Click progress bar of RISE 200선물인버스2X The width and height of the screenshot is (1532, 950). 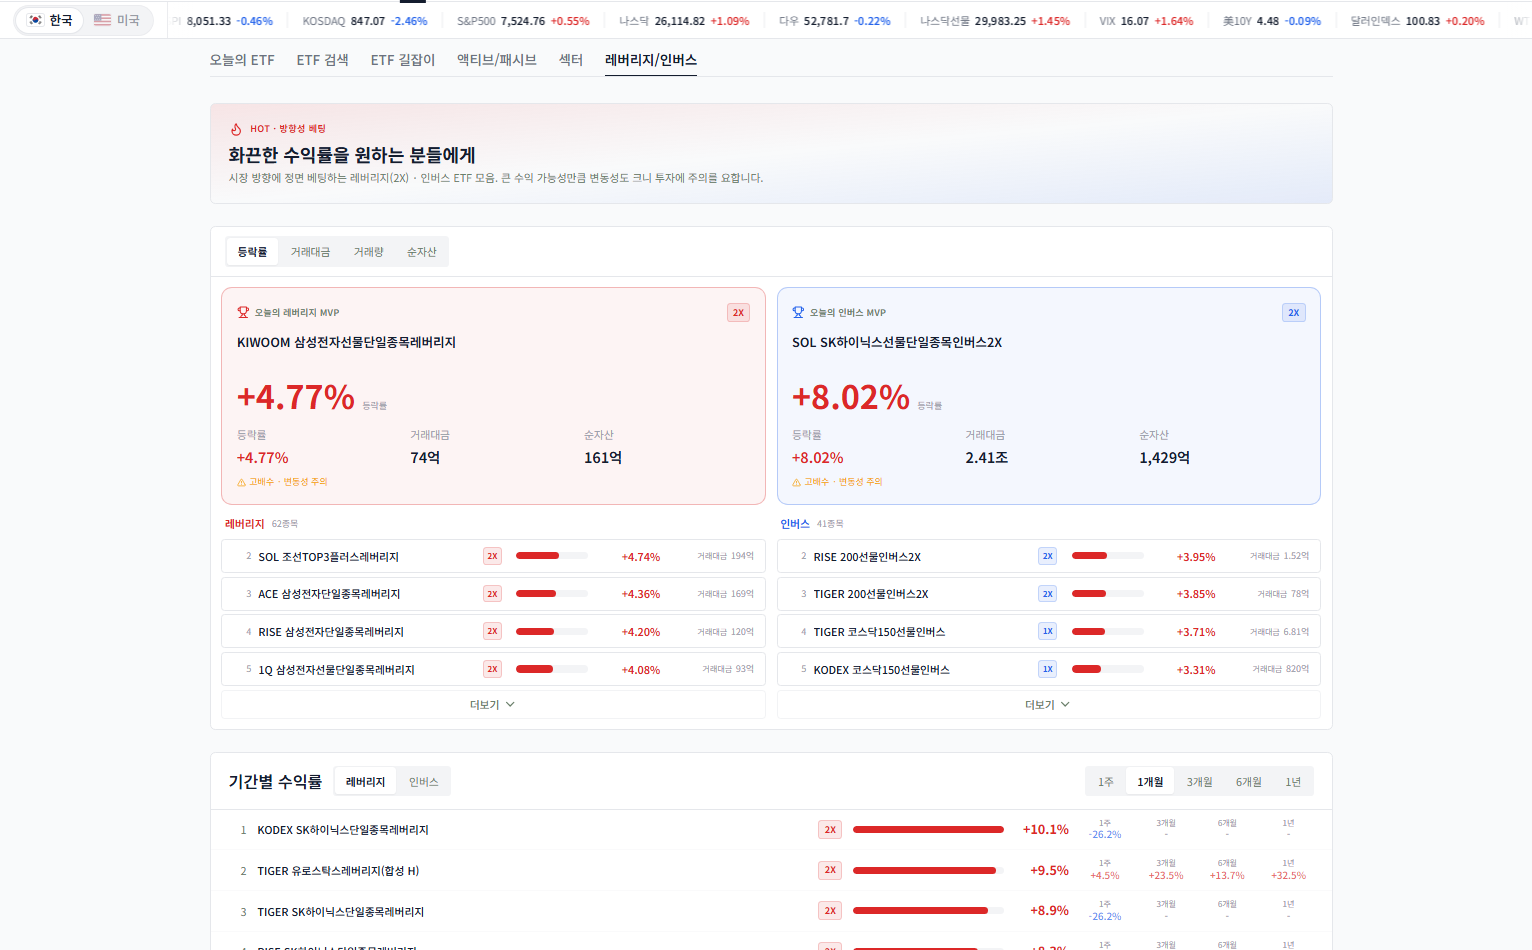[x=1108, y=556]
